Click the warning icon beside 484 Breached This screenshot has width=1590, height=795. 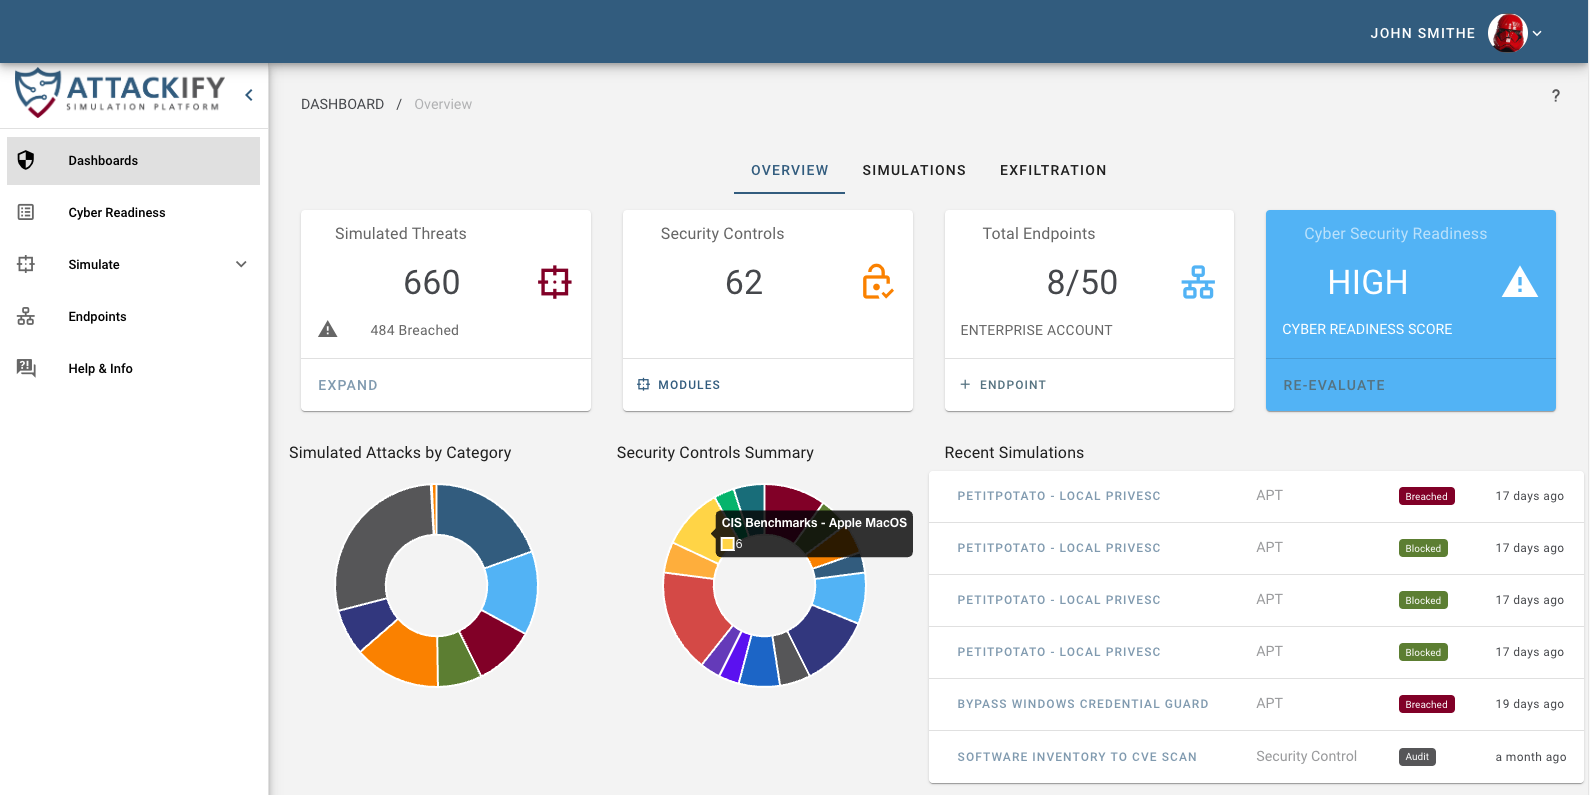click(328, 329)
